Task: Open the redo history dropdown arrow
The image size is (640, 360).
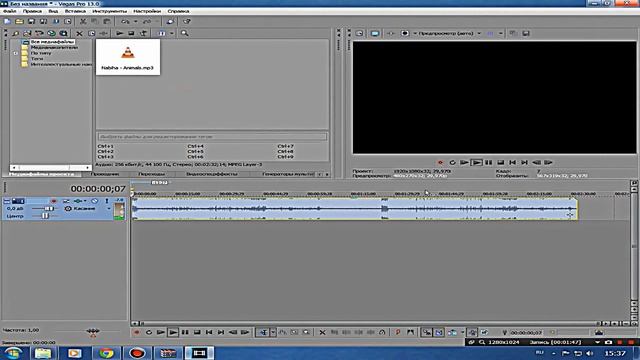Action: (157, 21)
